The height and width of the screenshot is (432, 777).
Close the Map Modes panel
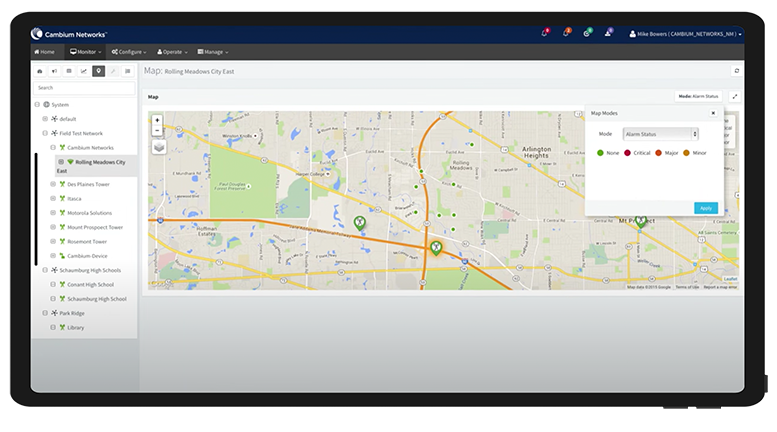(x=713, y=113)
